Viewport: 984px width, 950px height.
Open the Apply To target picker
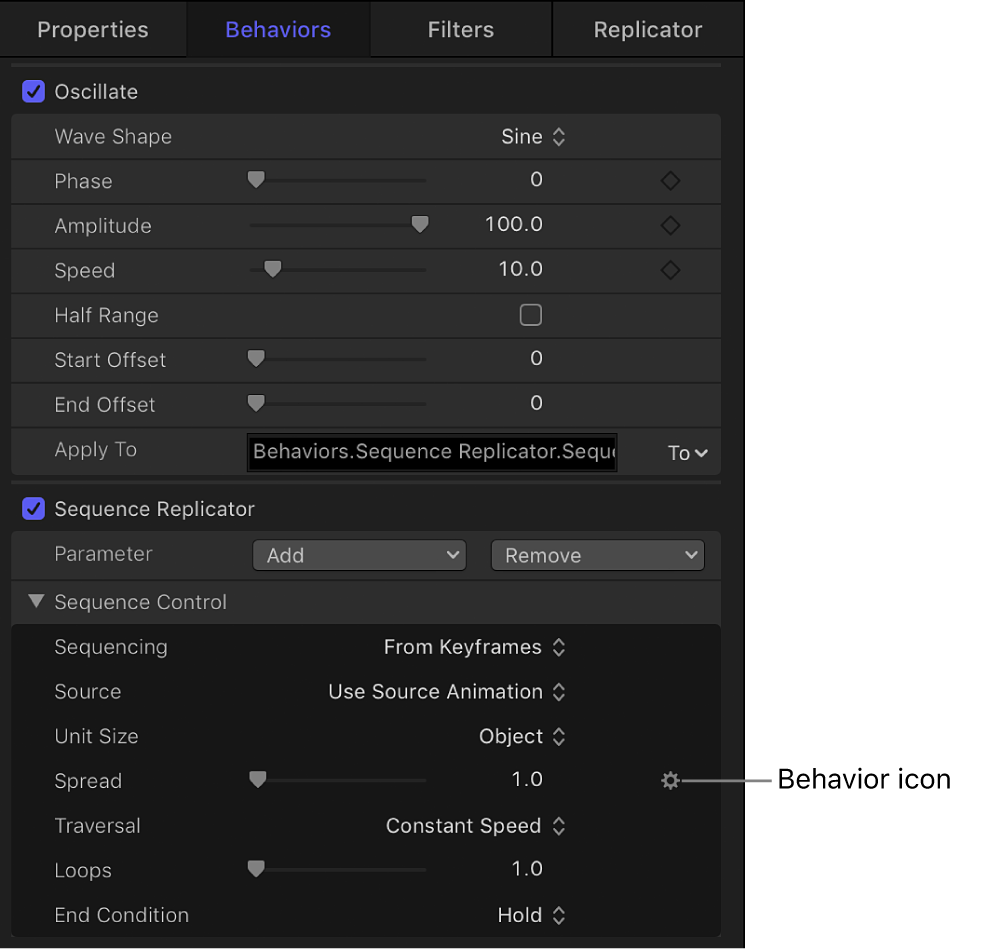[x=687, y=452]
